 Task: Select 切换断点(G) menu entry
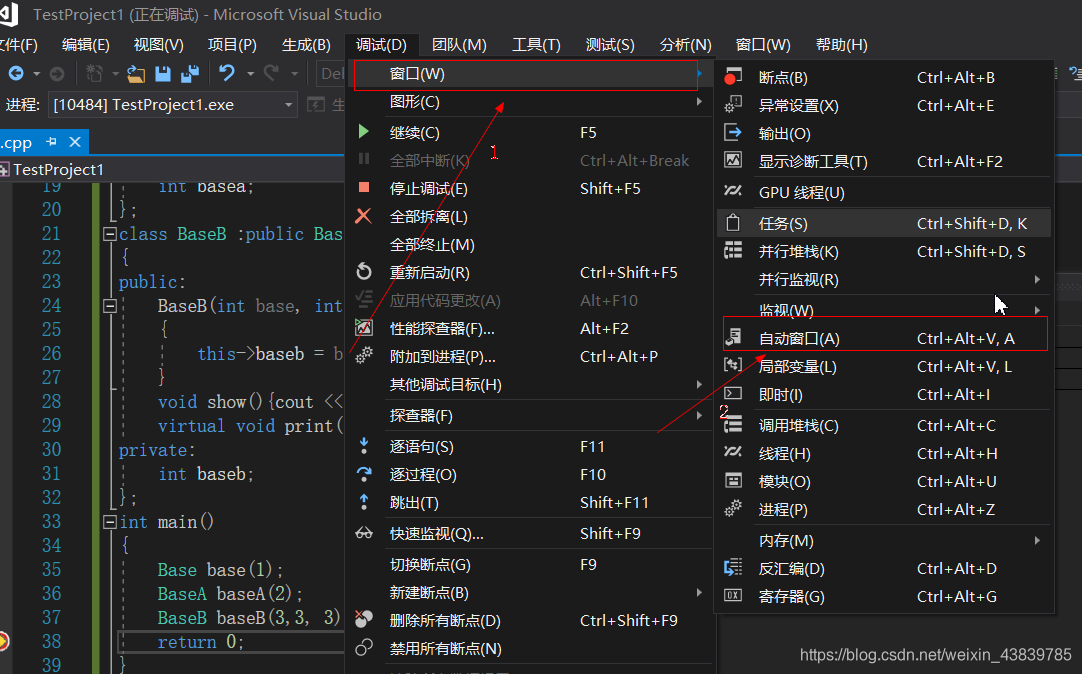pyautogui.click(x=531, y=564)
